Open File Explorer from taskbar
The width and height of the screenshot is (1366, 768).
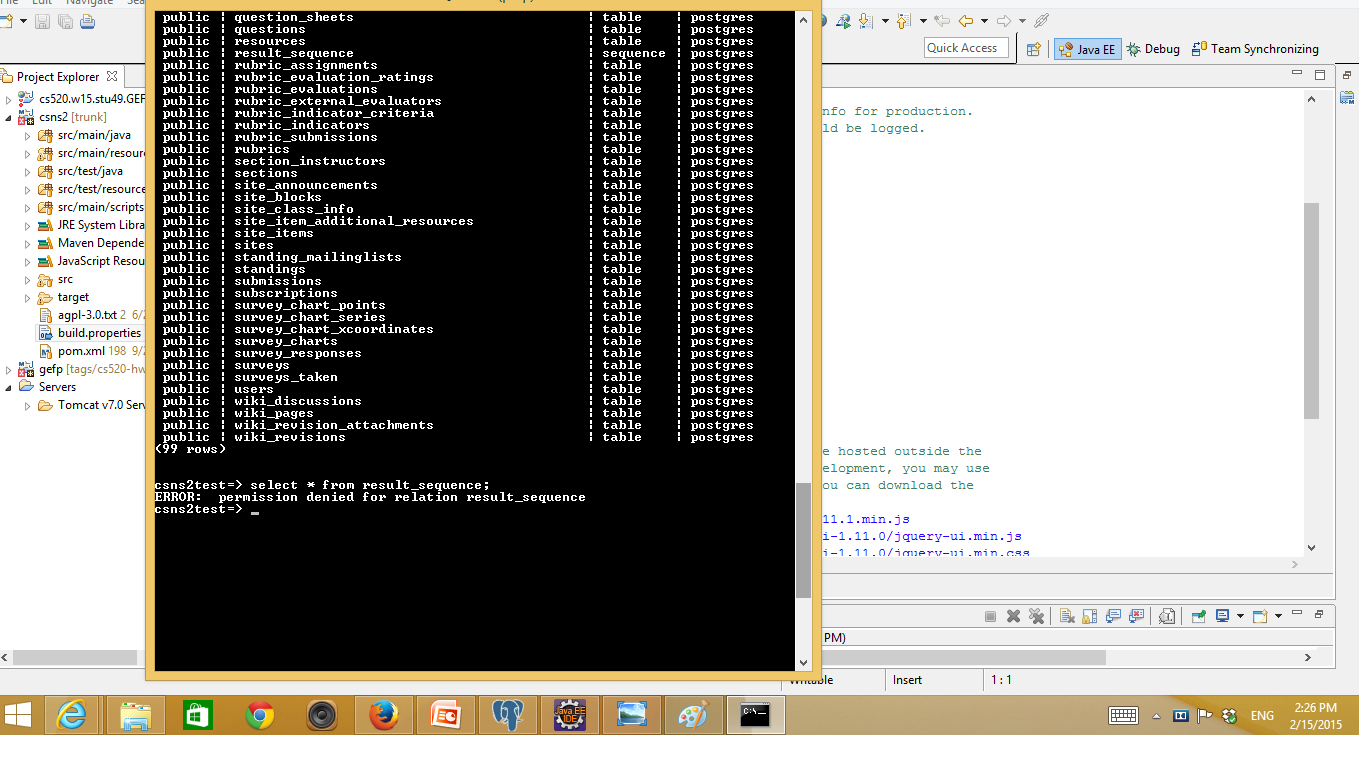[x=135, y=715]
